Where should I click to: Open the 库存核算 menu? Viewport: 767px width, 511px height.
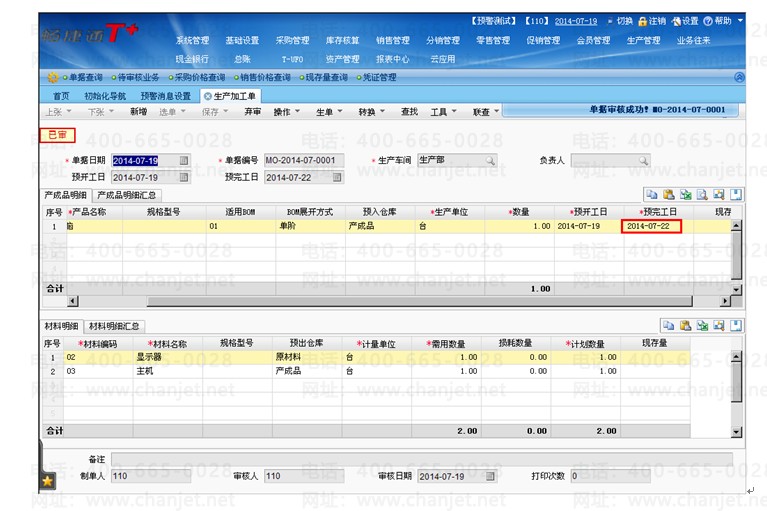pyautogui.click(x=342, y=41)
